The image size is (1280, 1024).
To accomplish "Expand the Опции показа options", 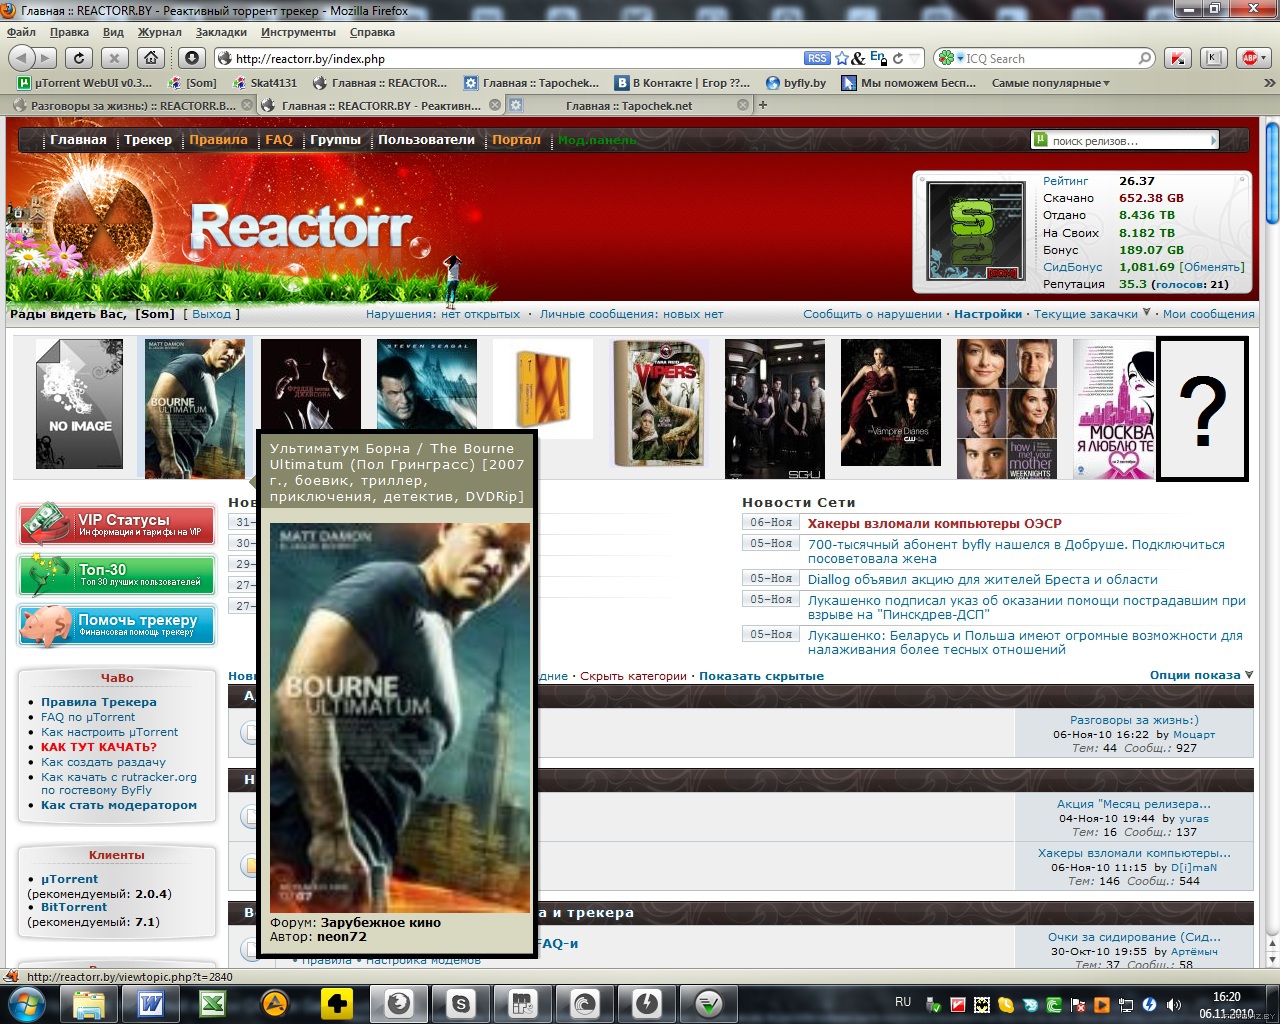I will (1200, 676).
